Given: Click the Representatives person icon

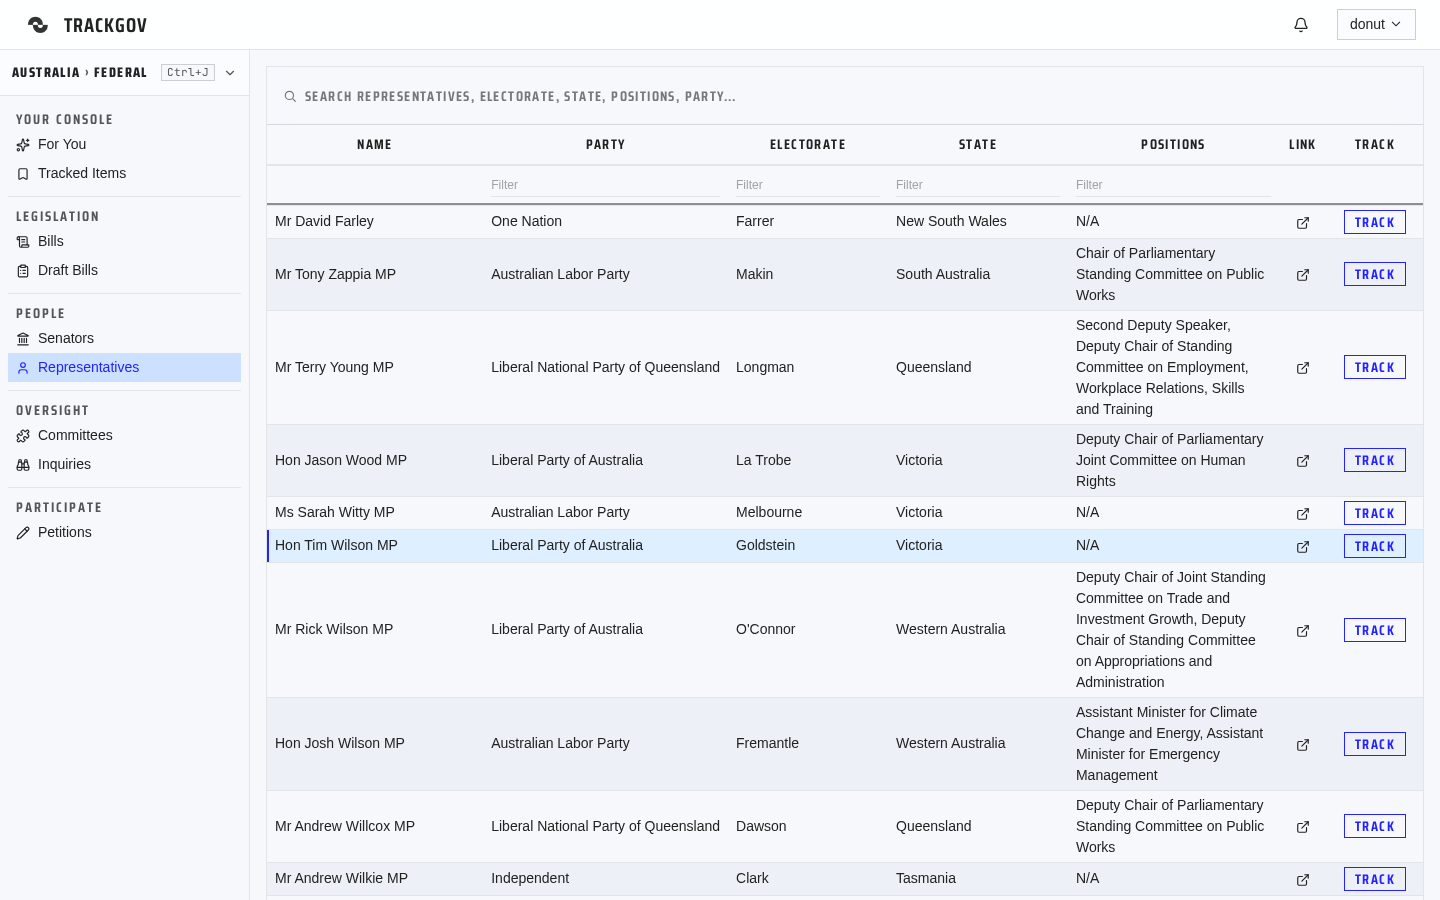Looking at the screenshot, I should (23, 368).
